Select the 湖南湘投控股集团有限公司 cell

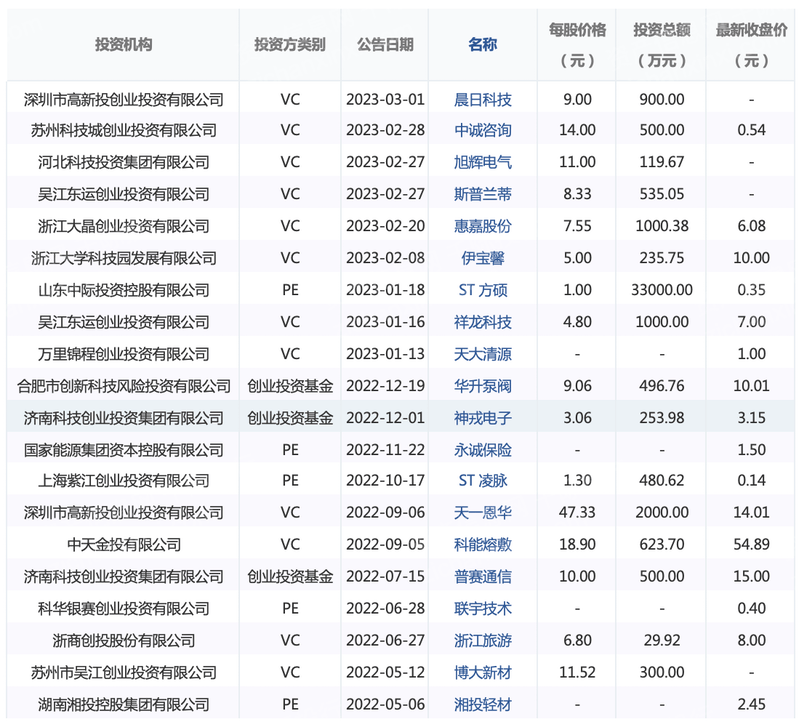123,705
